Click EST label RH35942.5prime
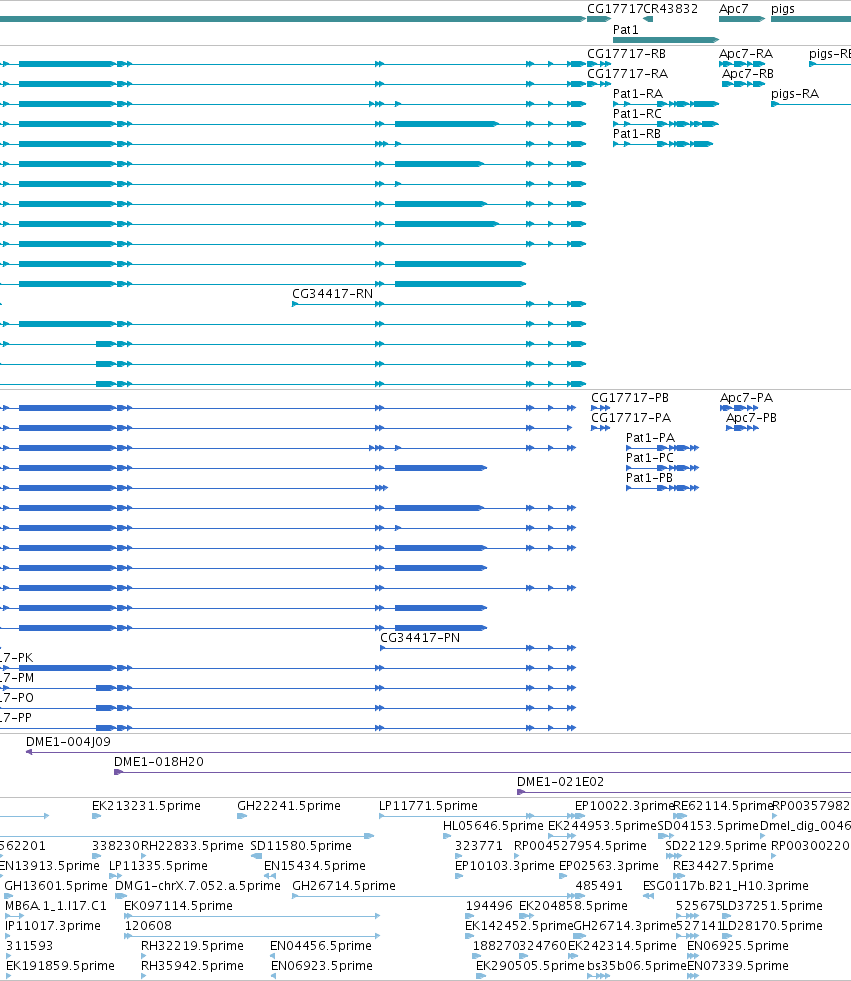Image resolution: width=851 pixels, height=981 pixels. (192, 966)
